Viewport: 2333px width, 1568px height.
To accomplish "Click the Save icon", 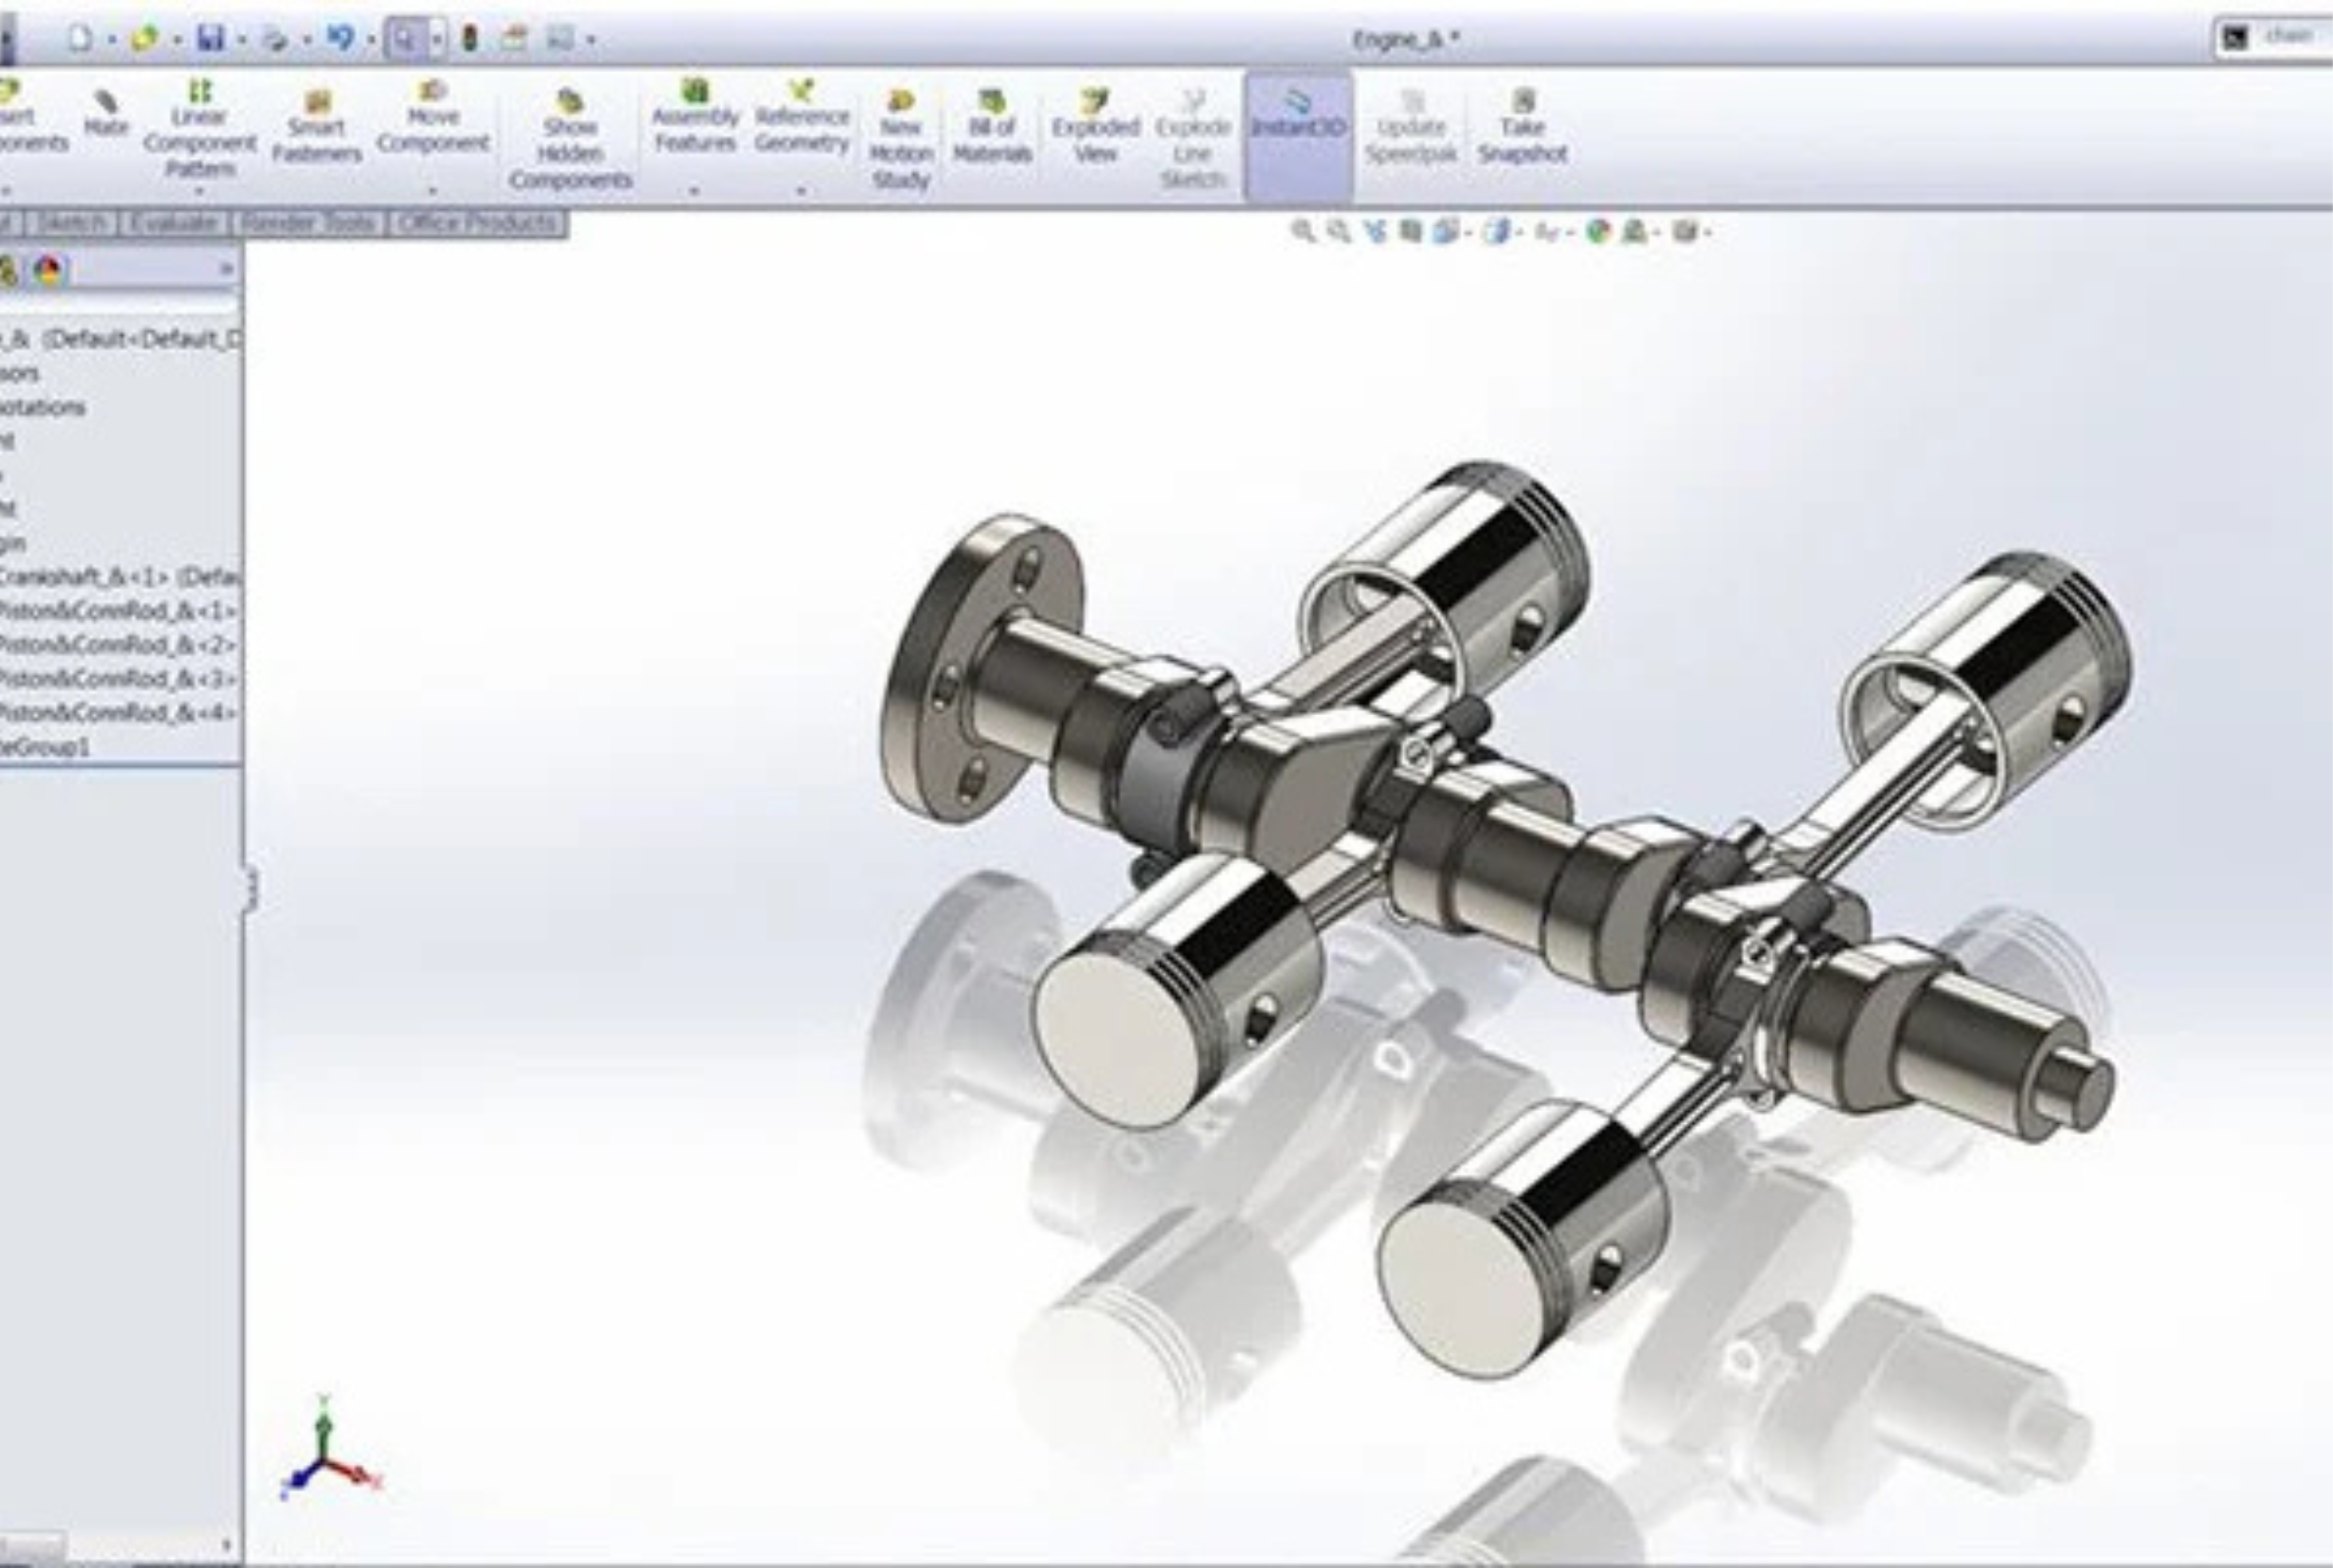I will point(210,39).
